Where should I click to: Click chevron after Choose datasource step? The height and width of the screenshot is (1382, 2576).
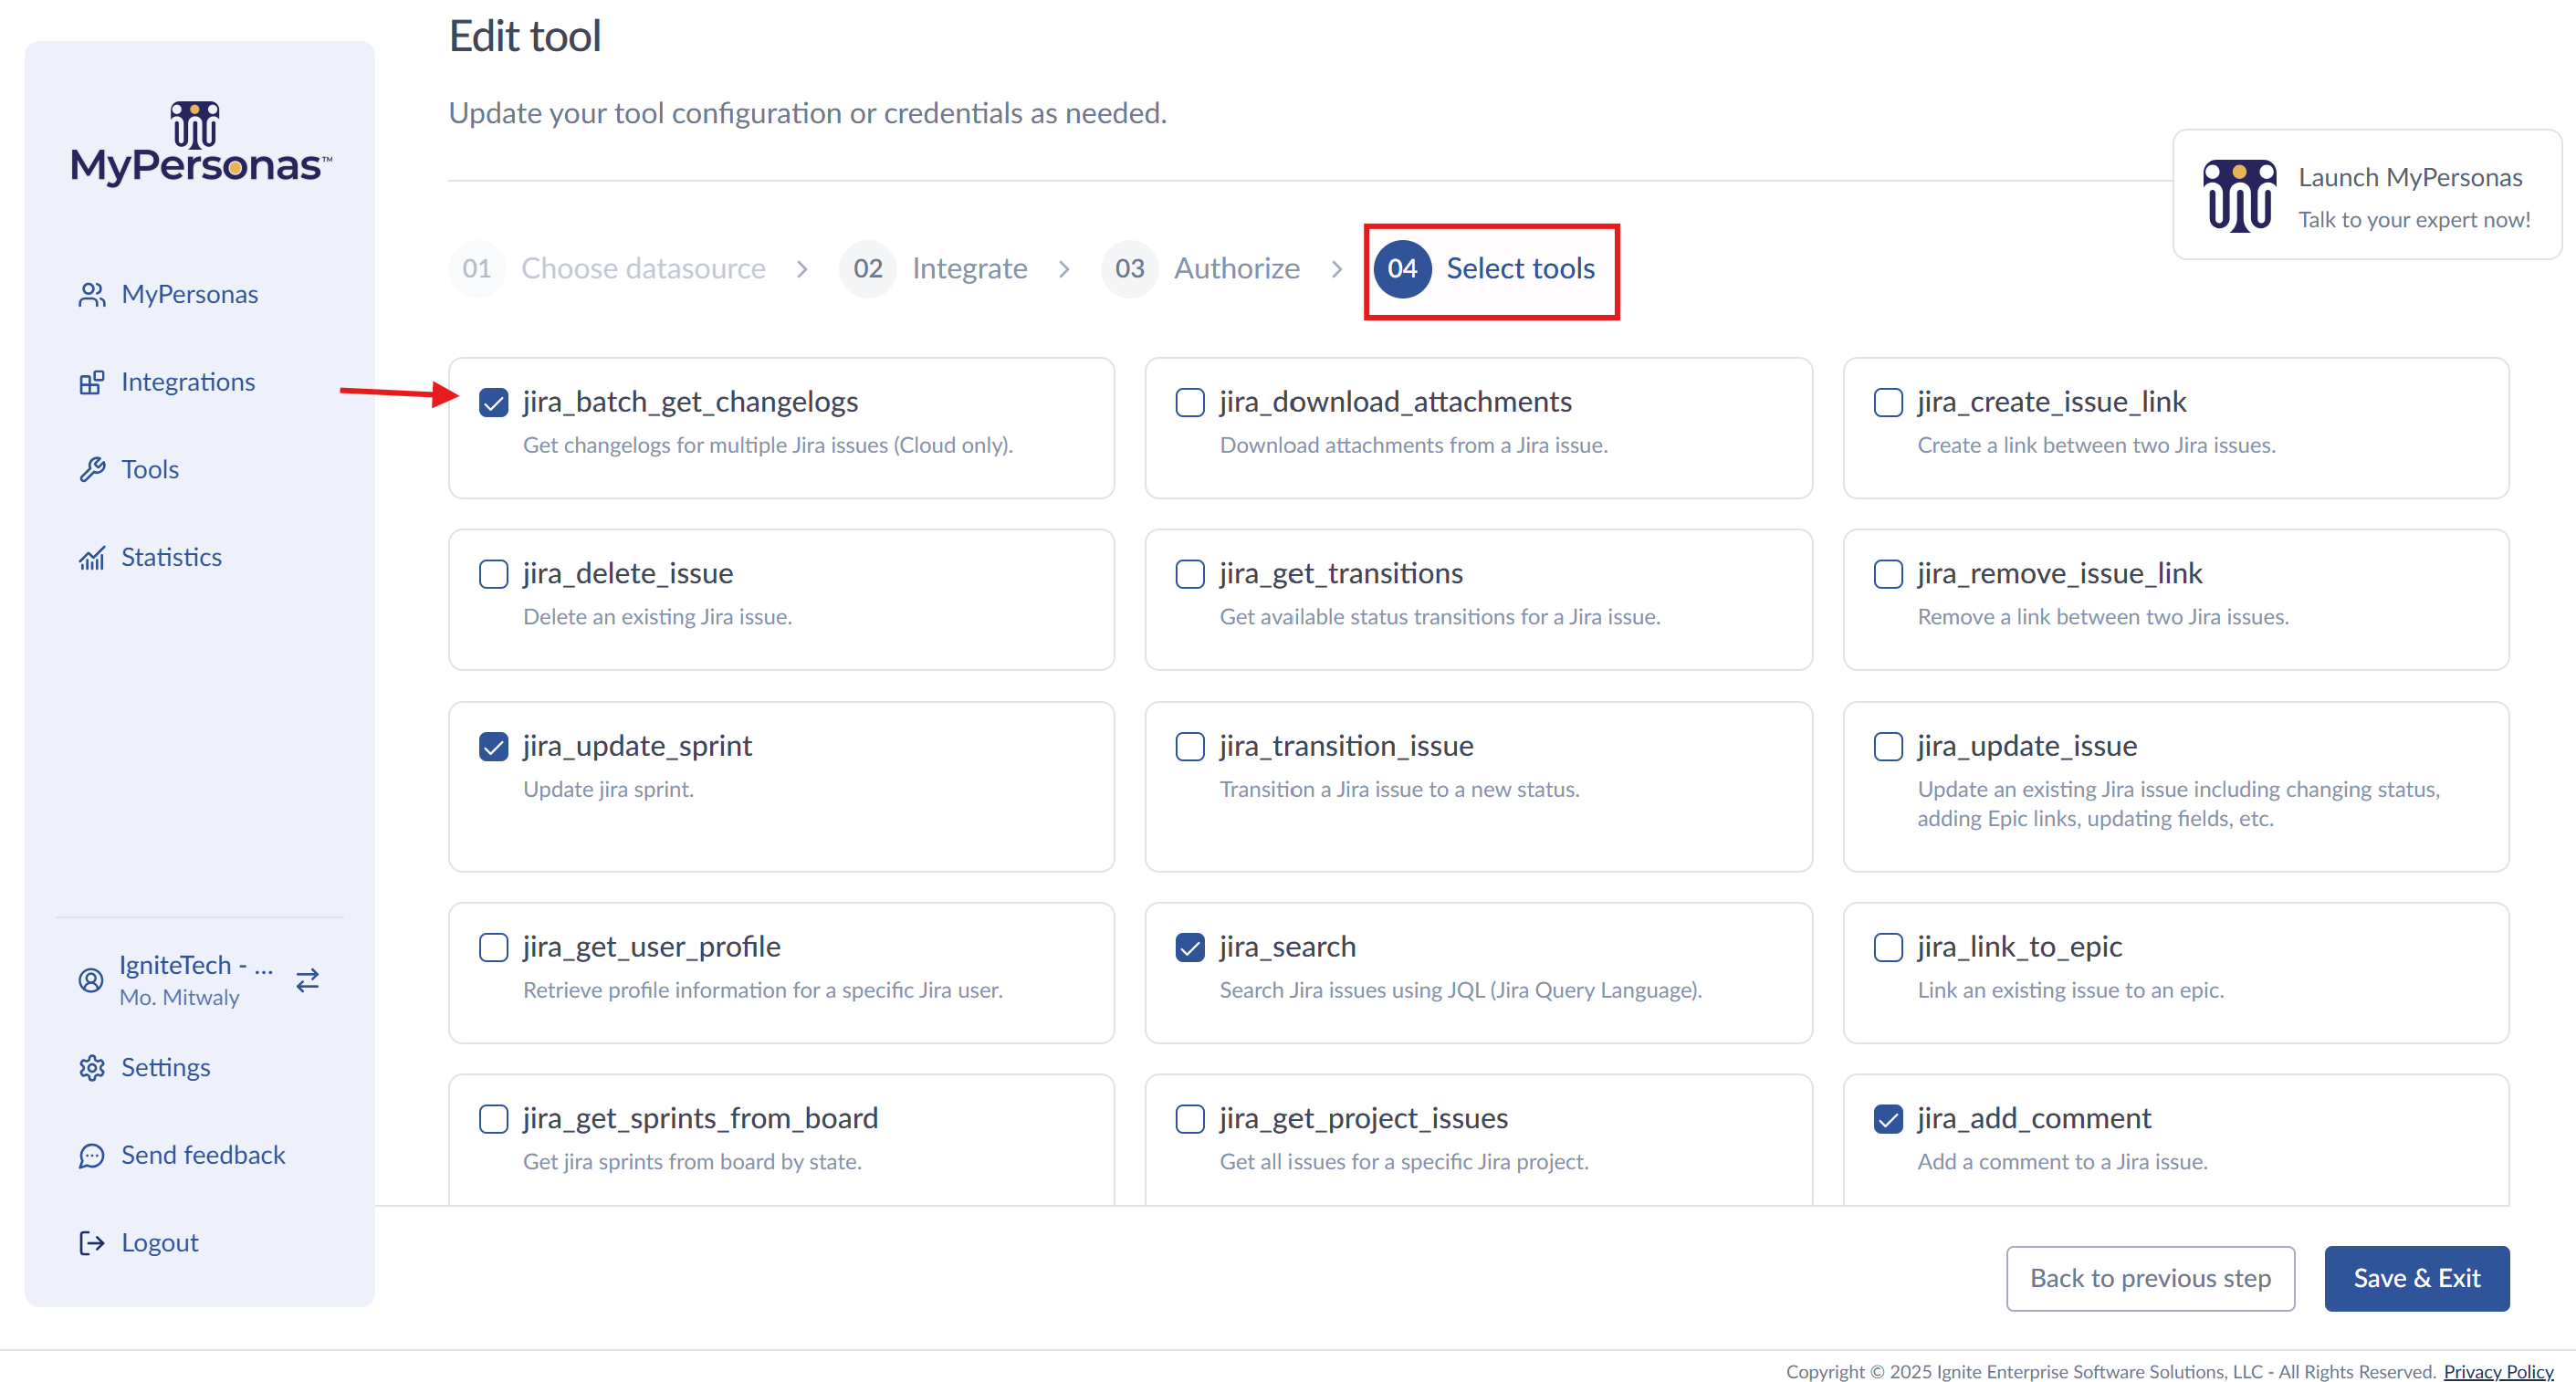point(802,268)
